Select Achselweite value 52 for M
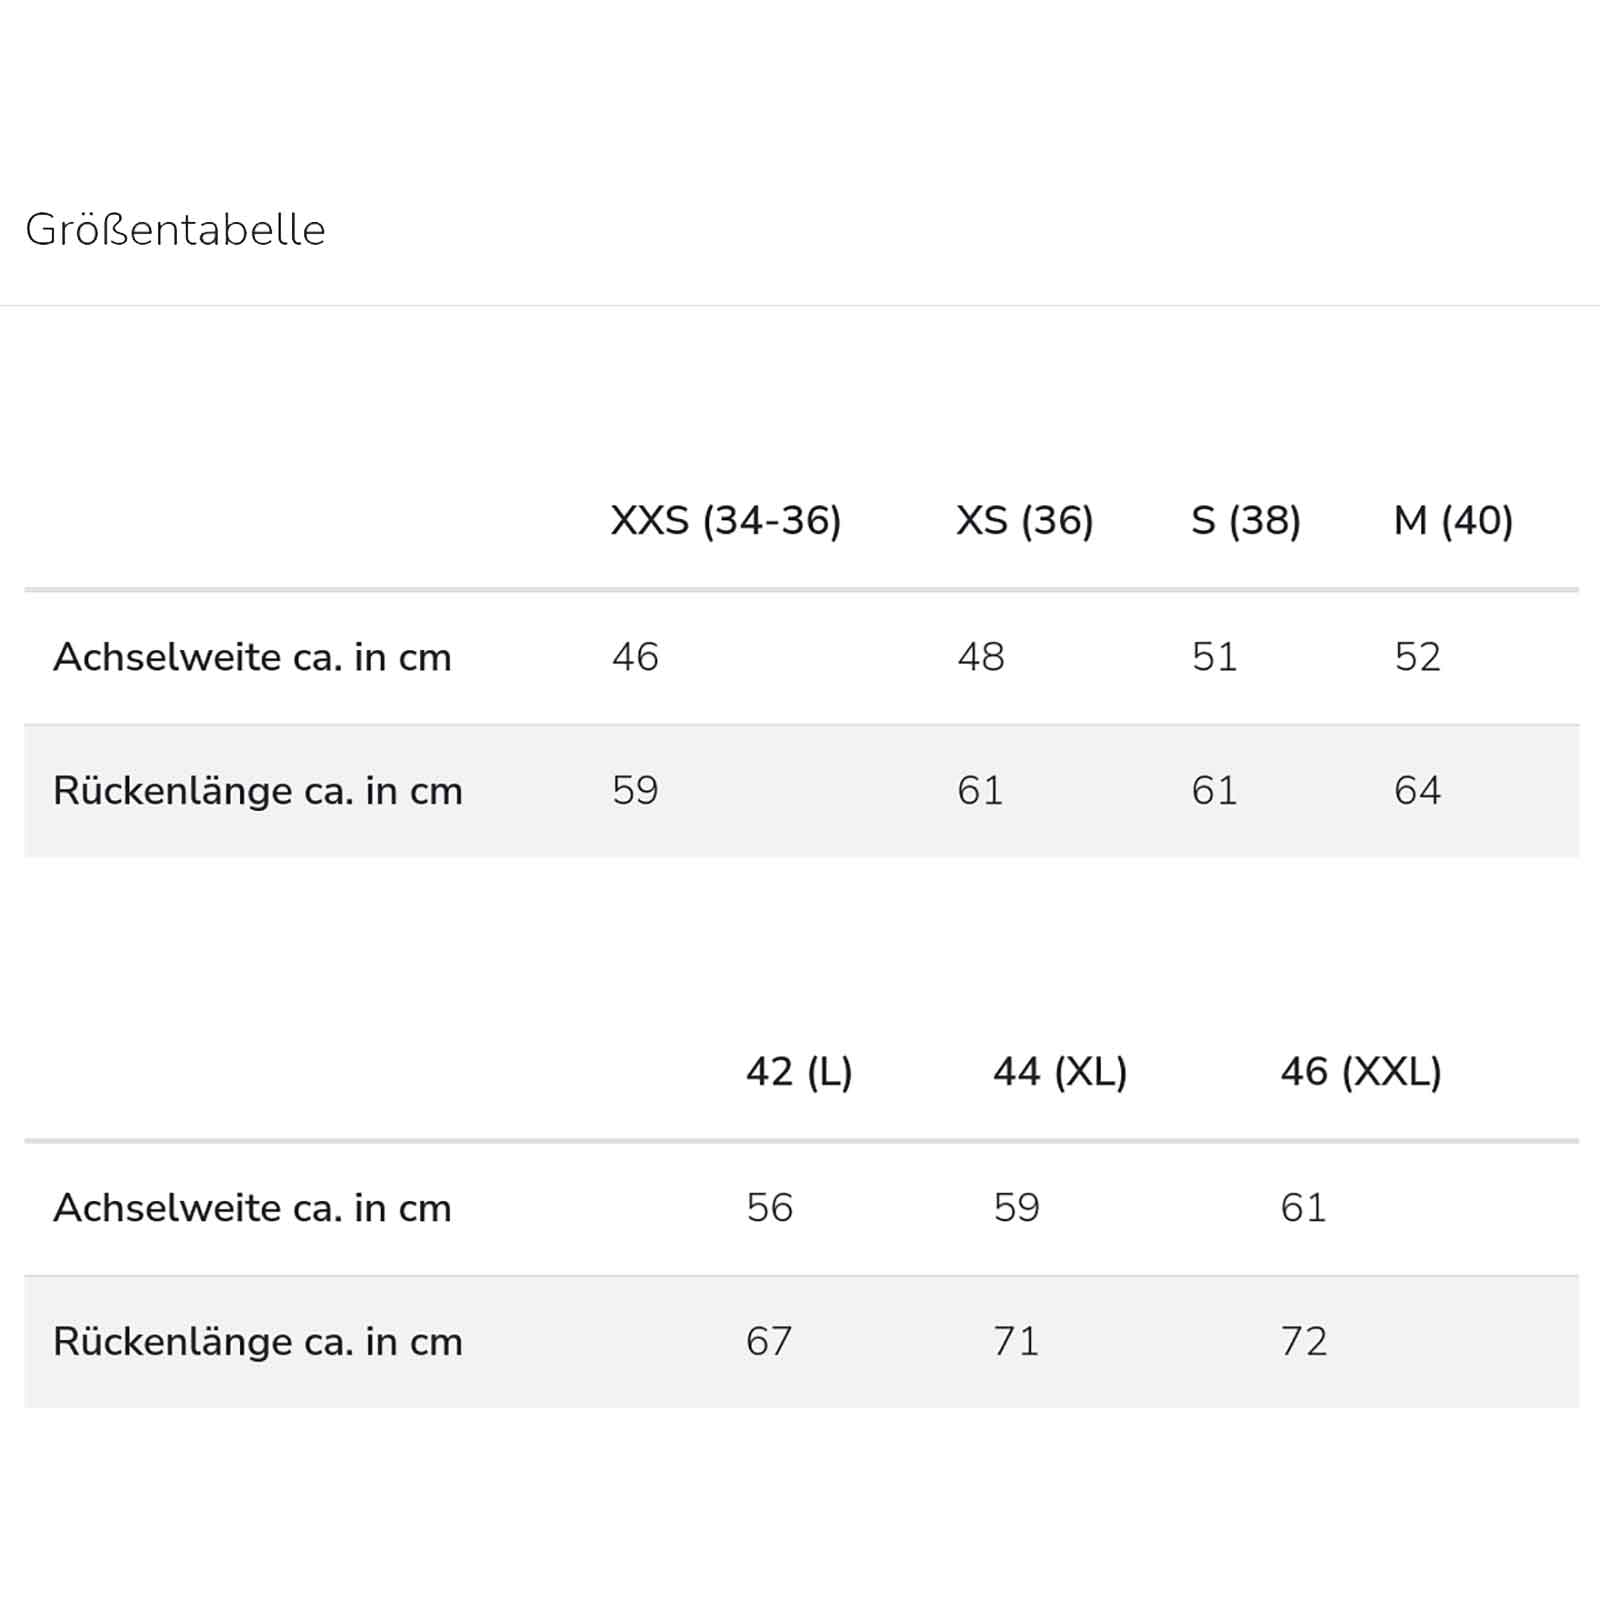 (x=1417, y=657)
